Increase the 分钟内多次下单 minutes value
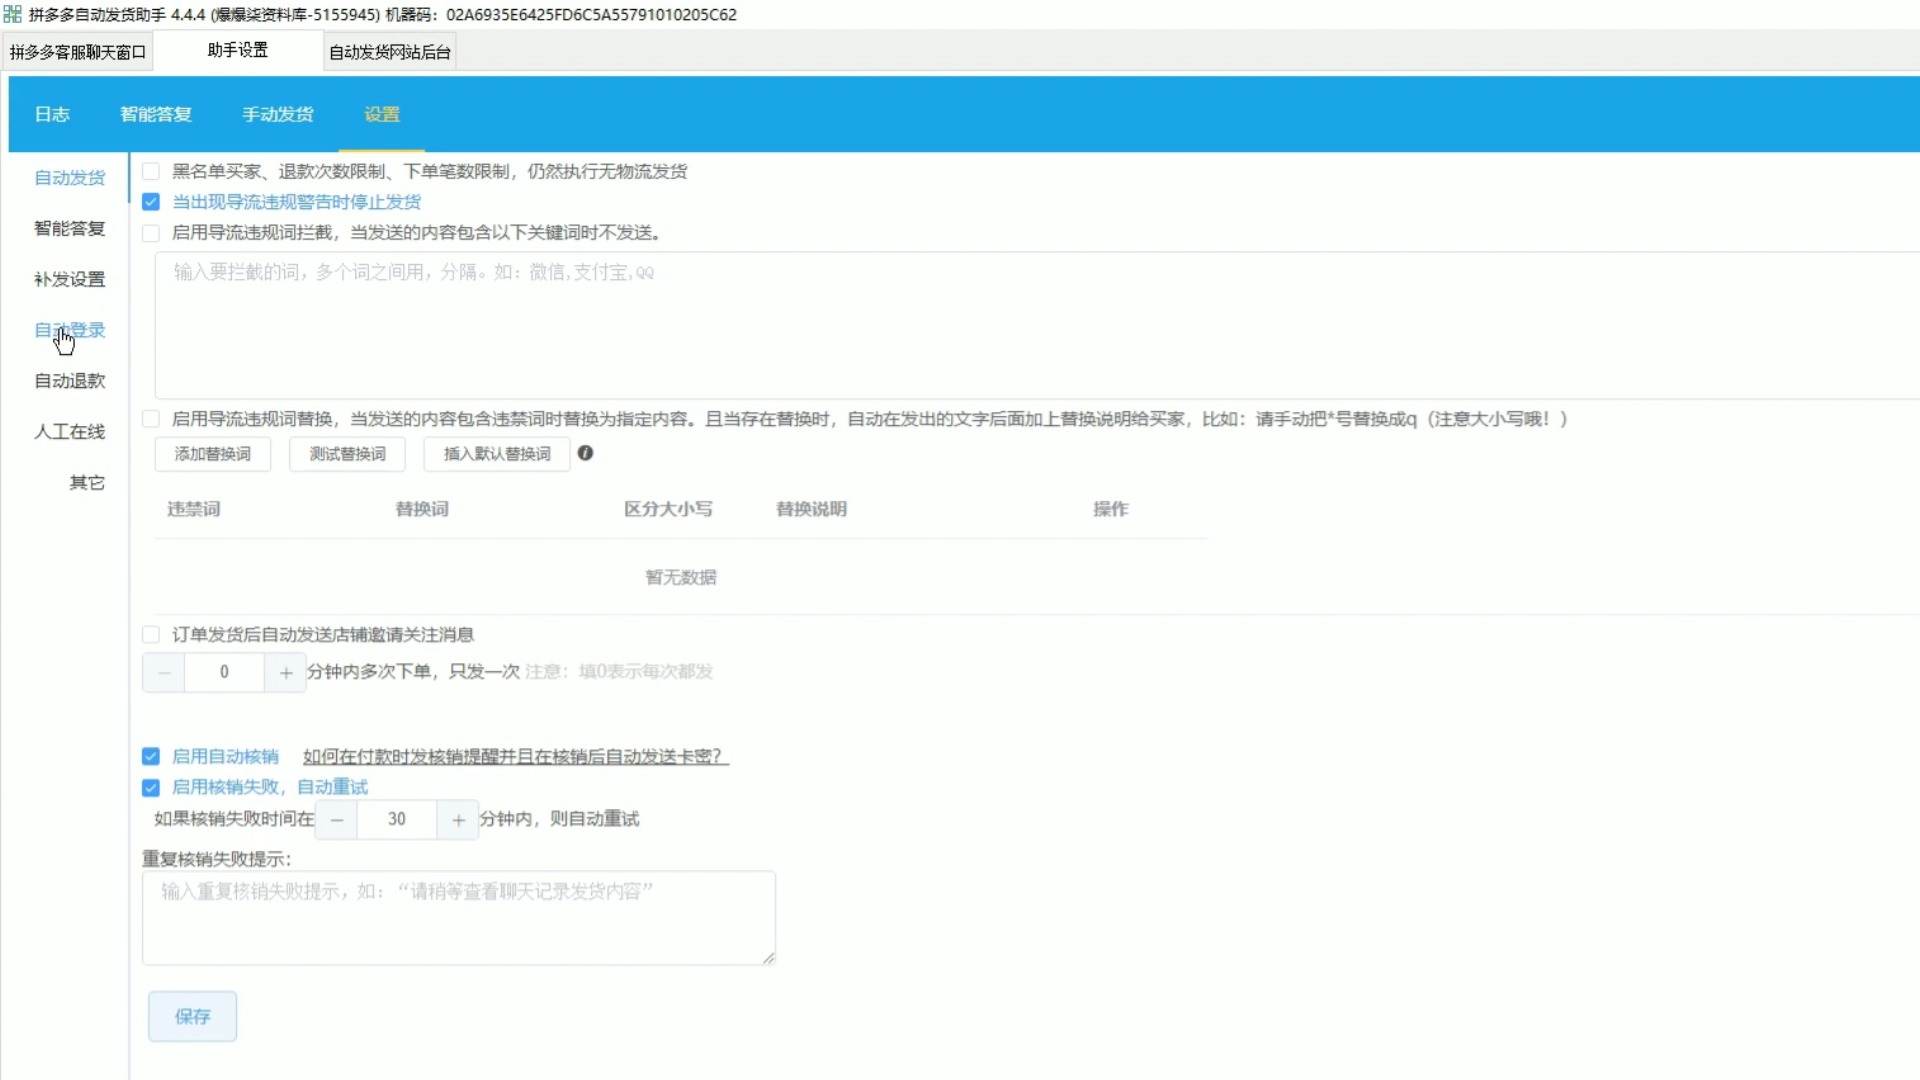 coord(286,672)
